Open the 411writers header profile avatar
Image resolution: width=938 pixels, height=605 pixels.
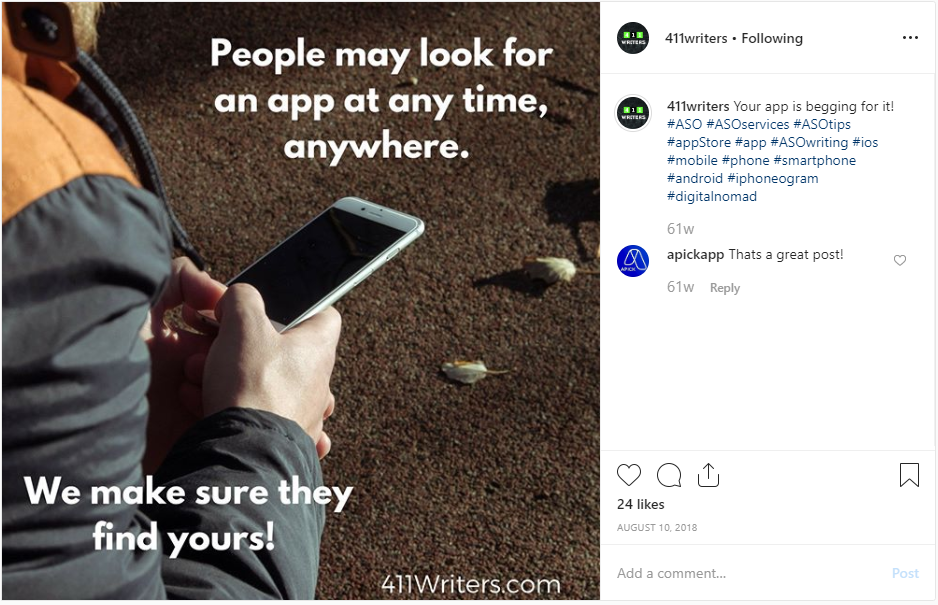(x=633, y=38)
